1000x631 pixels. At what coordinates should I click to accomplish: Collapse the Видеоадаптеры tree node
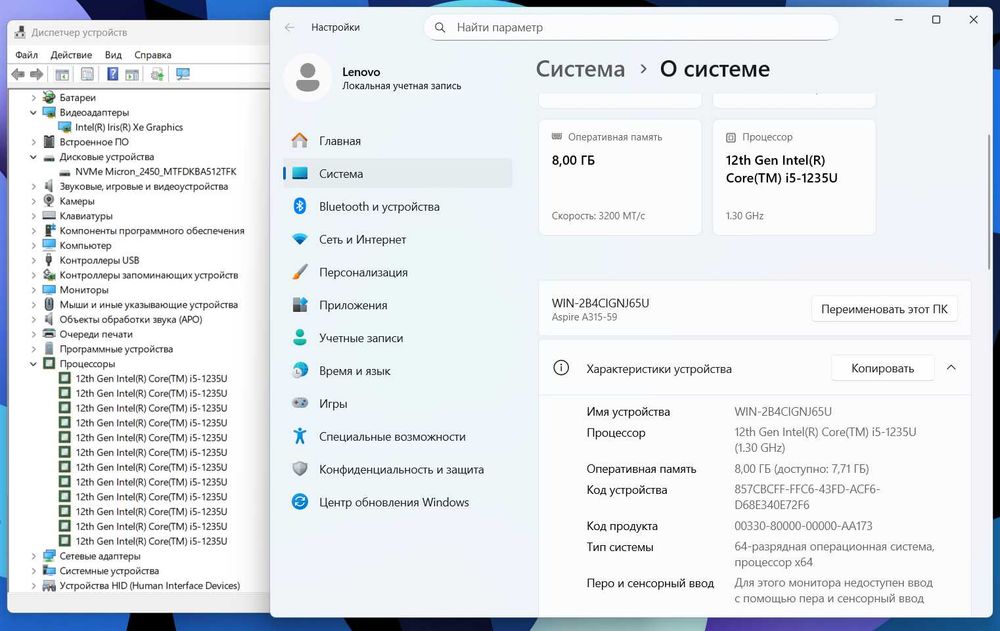tap(34, 112)
